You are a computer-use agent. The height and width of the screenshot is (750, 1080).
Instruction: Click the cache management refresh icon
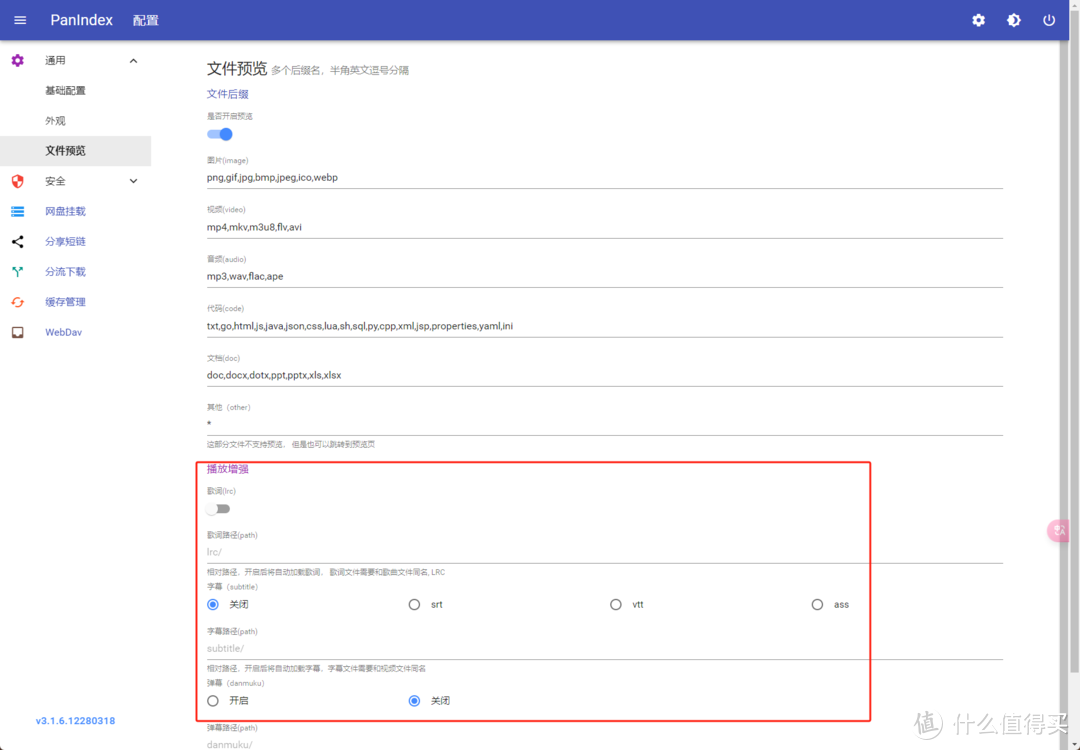click(x=17, y=302)
